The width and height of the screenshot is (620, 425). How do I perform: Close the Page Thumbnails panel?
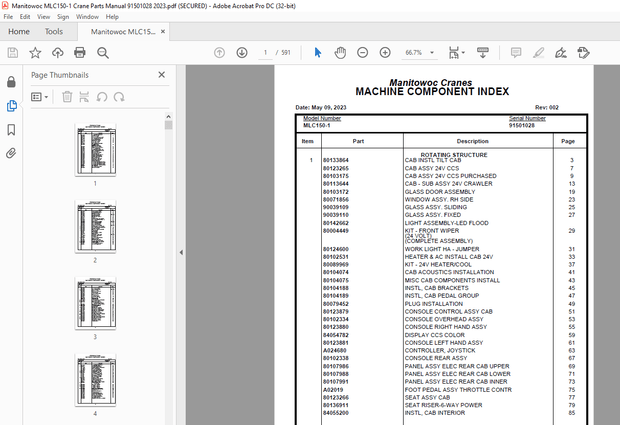161,75
